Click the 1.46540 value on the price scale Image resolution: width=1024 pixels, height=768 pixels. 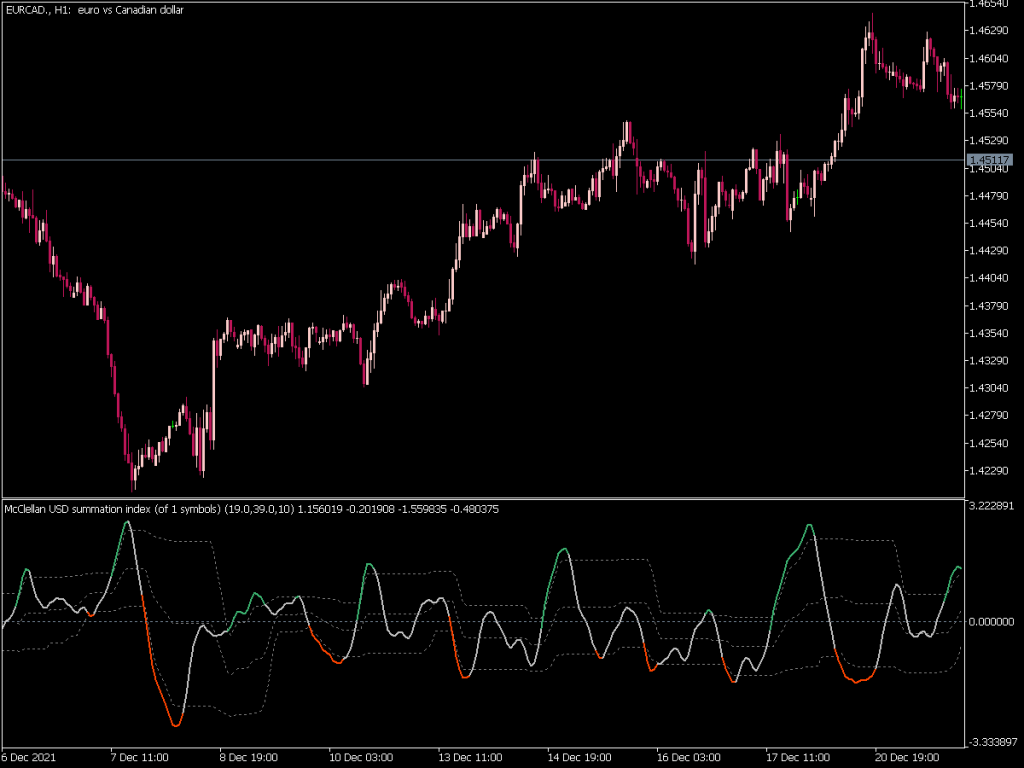(x=991, y=8)
